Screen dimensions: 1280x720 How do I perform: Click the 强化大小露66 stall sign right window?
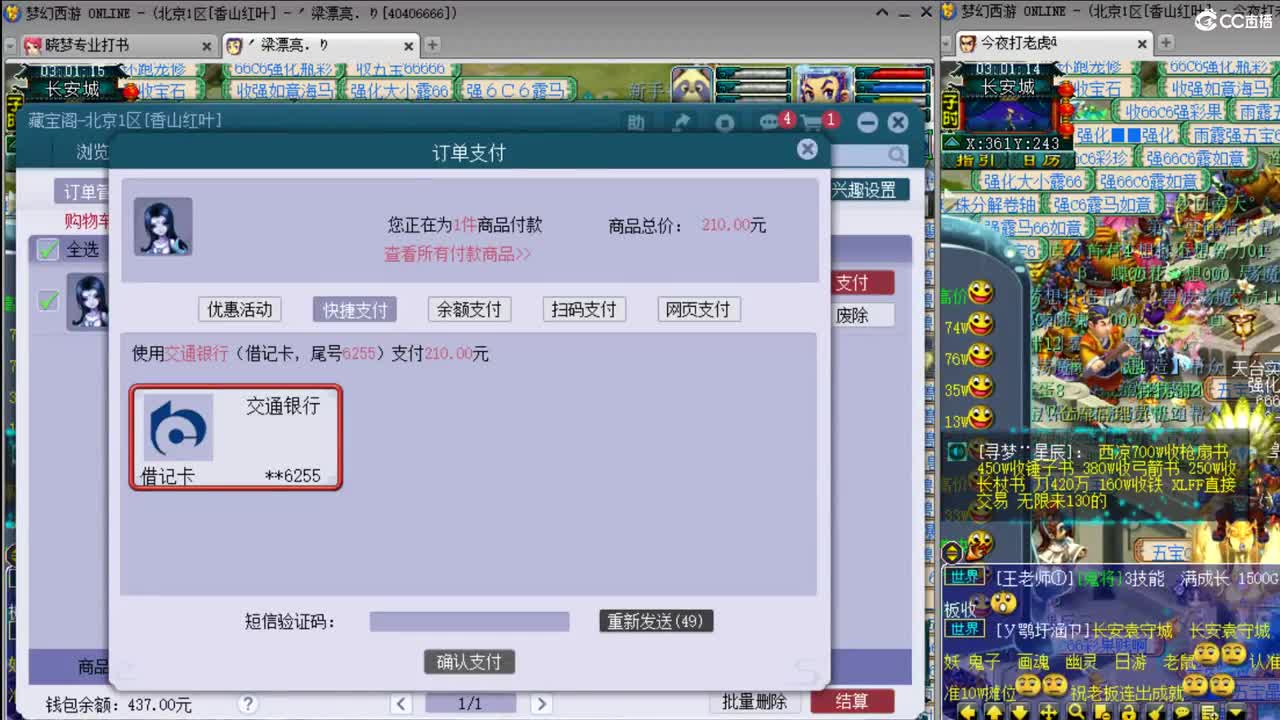pyautogui.click(x=1032, y=181)
